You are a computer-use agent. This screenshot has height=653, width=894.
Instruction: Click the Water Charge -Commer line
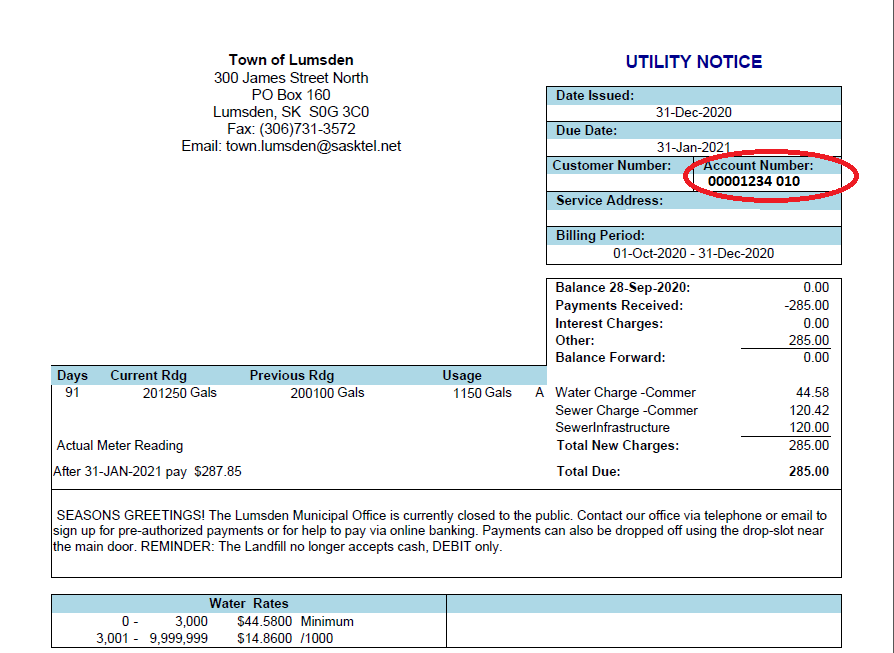pyautogui.click(x=625, y=393)
